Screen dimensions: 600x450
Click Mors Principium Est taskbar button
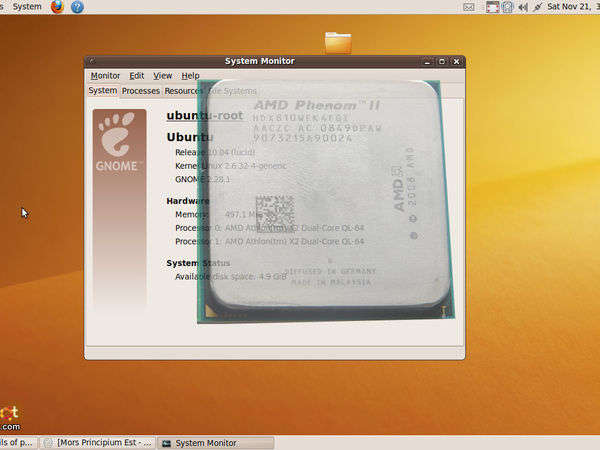98,442
